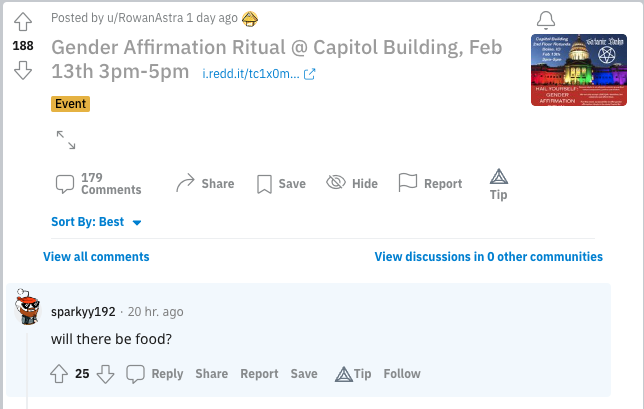Viewport: 644px width, 409px height.
Task: Downvote the post below the 188 score
Action: tap(23, 70)
